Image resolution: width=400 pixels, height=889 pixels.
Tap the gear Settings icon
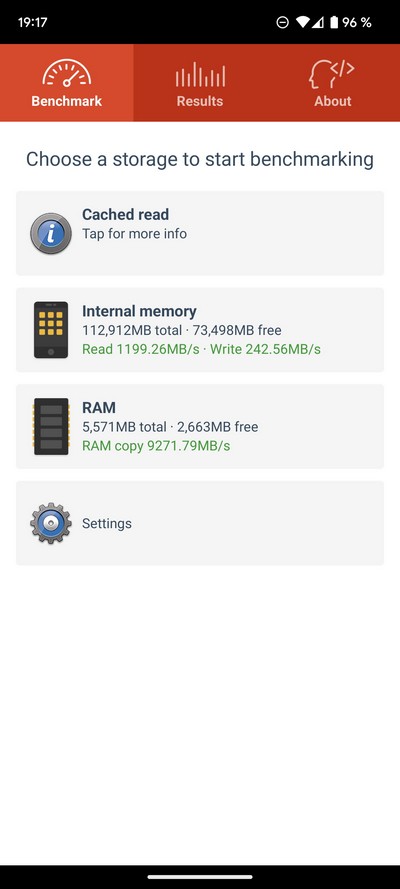click(51, 523)
